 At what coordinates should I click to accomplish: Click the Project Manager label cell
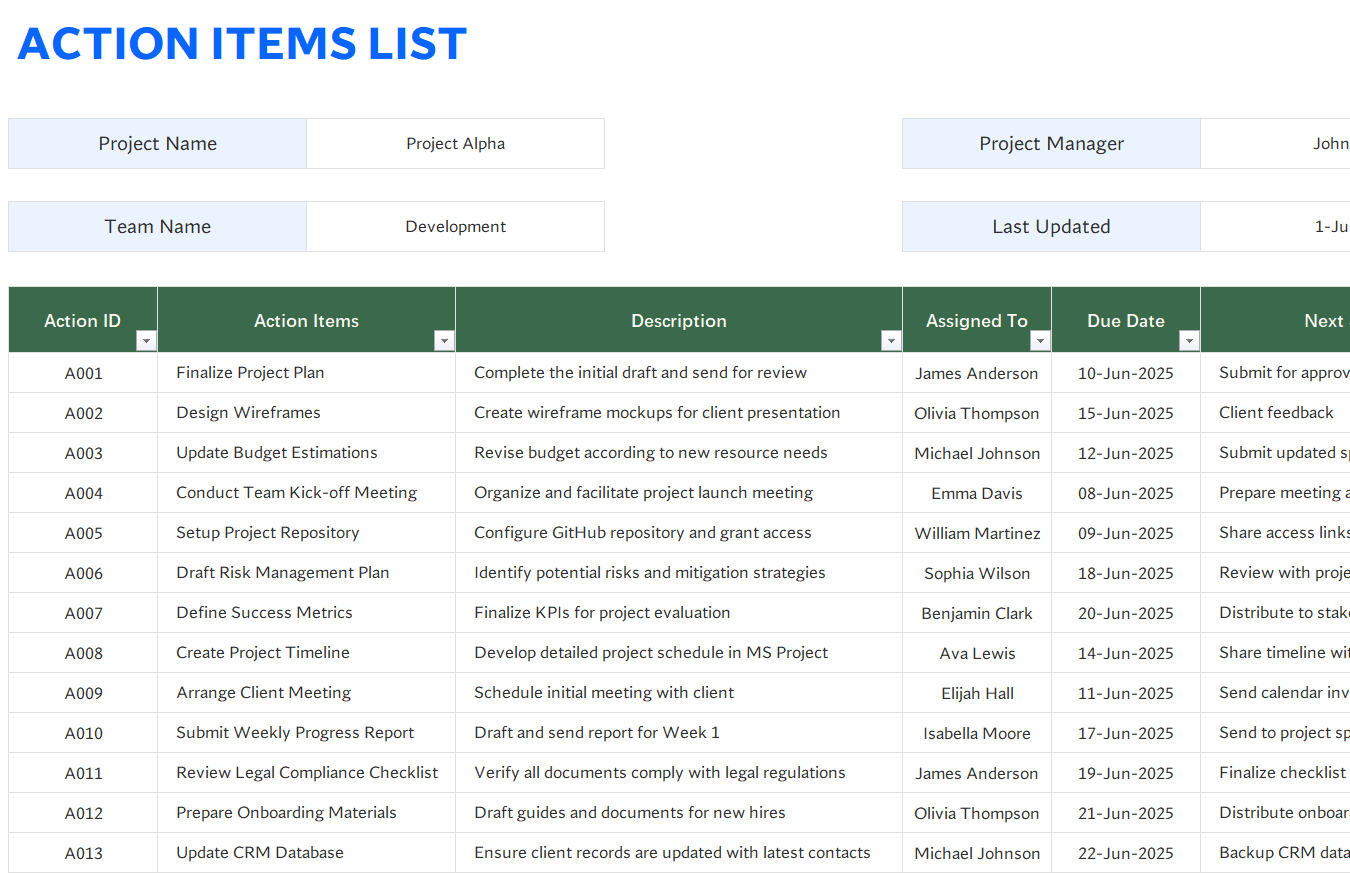tap(1051, 143)
